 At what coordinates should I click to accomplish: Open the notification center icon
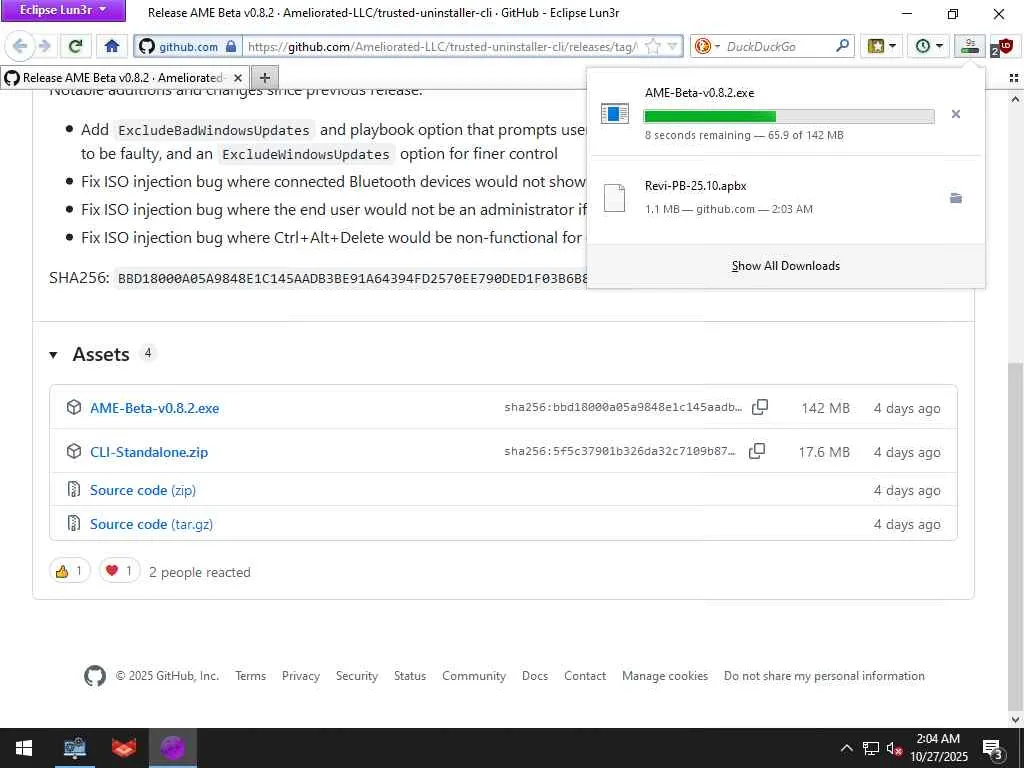coord(992,748)
